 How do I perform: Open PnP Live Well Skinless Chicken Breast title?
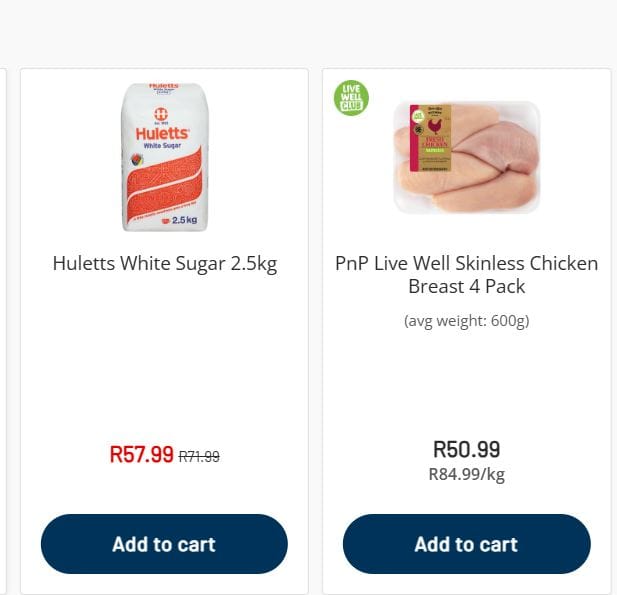point(467,275)
